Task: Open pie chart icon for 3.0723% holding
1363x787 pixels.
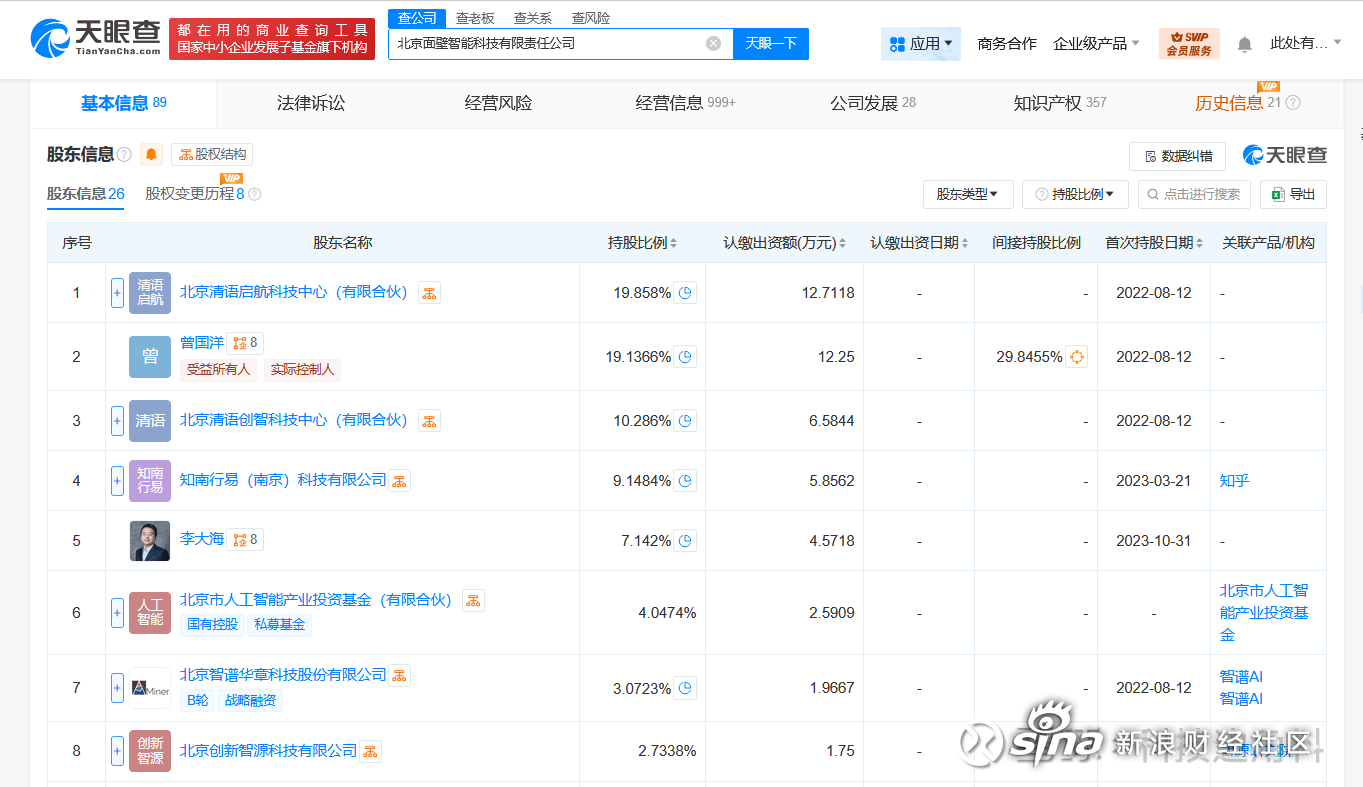Action: 685,688
